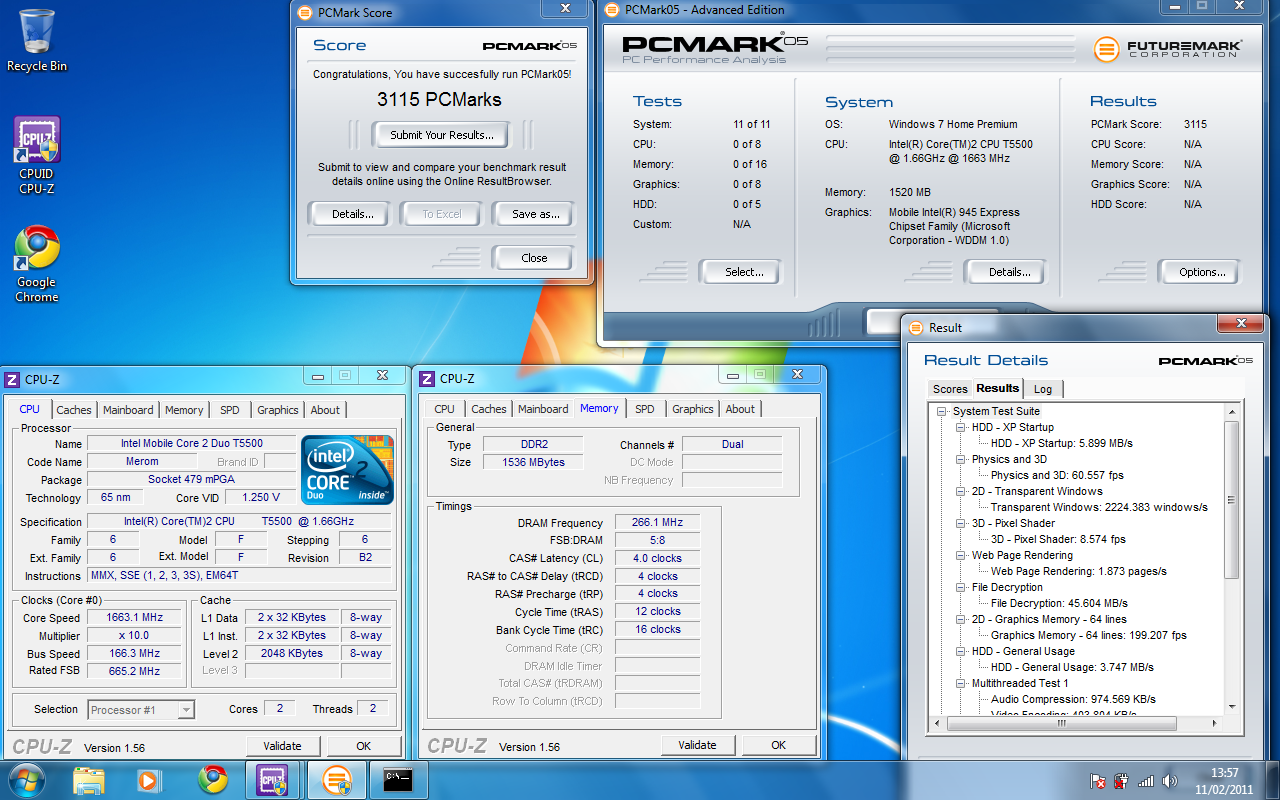The image size is (1280, 800).
Task: Select Audio Compression: 974.569 KB/s row
Action: tap(1074, 699)
